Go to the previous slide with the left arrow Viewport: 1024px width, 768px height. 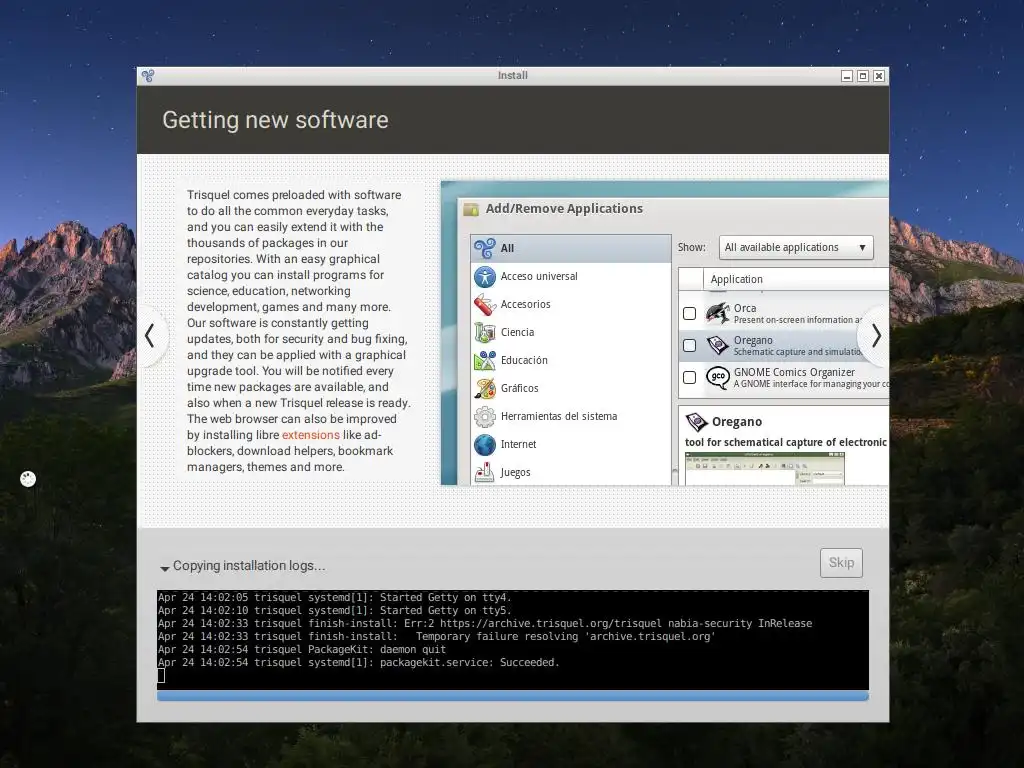[x=150, y=336]
